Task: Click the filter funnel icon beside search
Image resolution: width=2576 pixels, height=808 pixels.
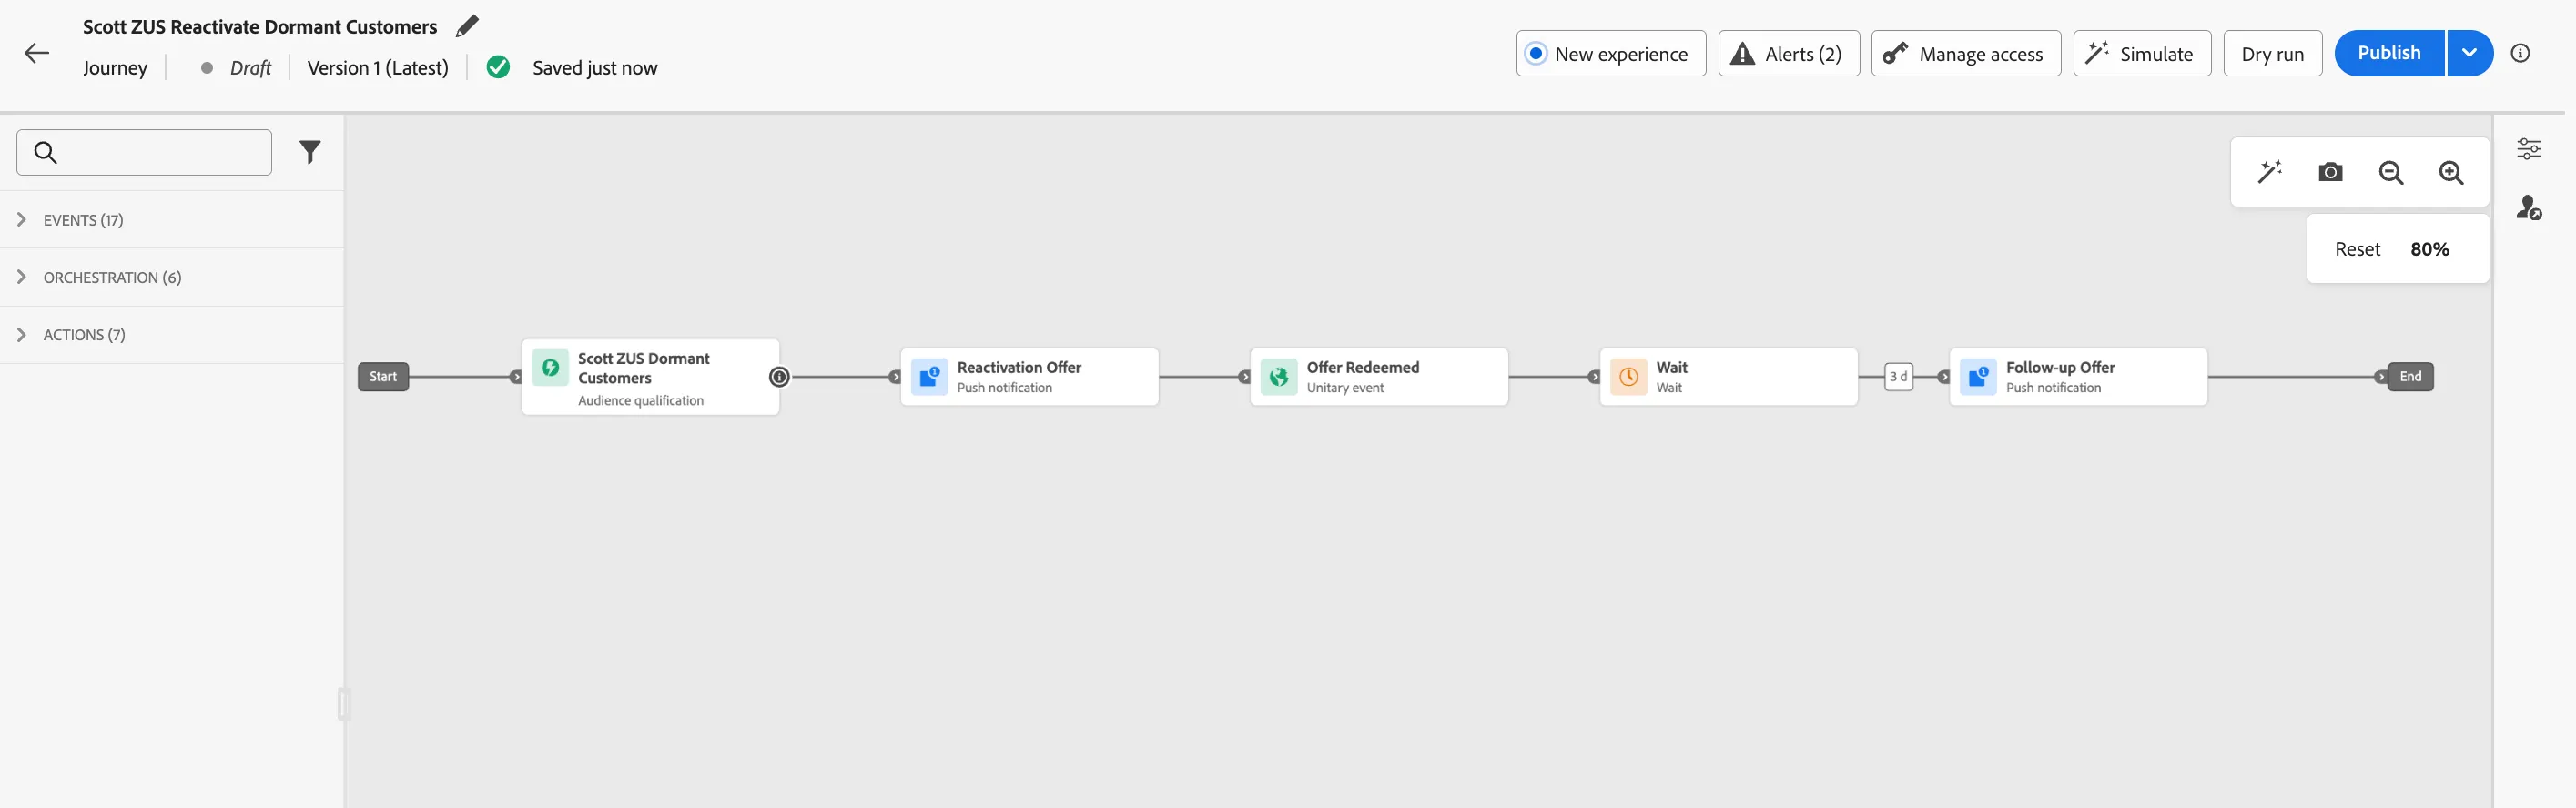Action: (x=310, y=152)
